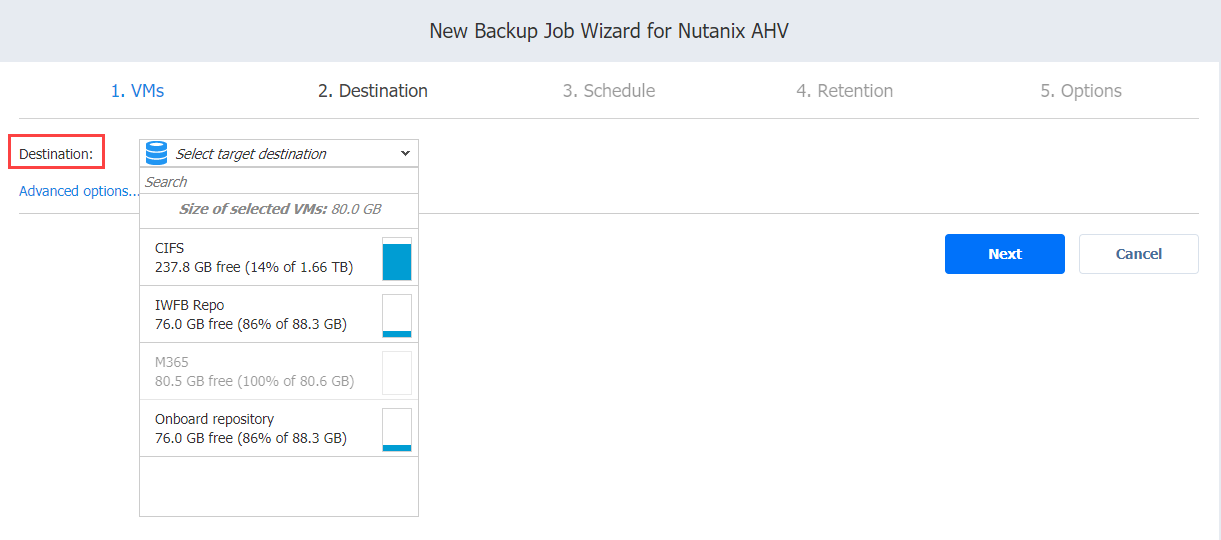Open the target destination dropdown arrow
The image size is (1221, 540).
click(405, 153)
